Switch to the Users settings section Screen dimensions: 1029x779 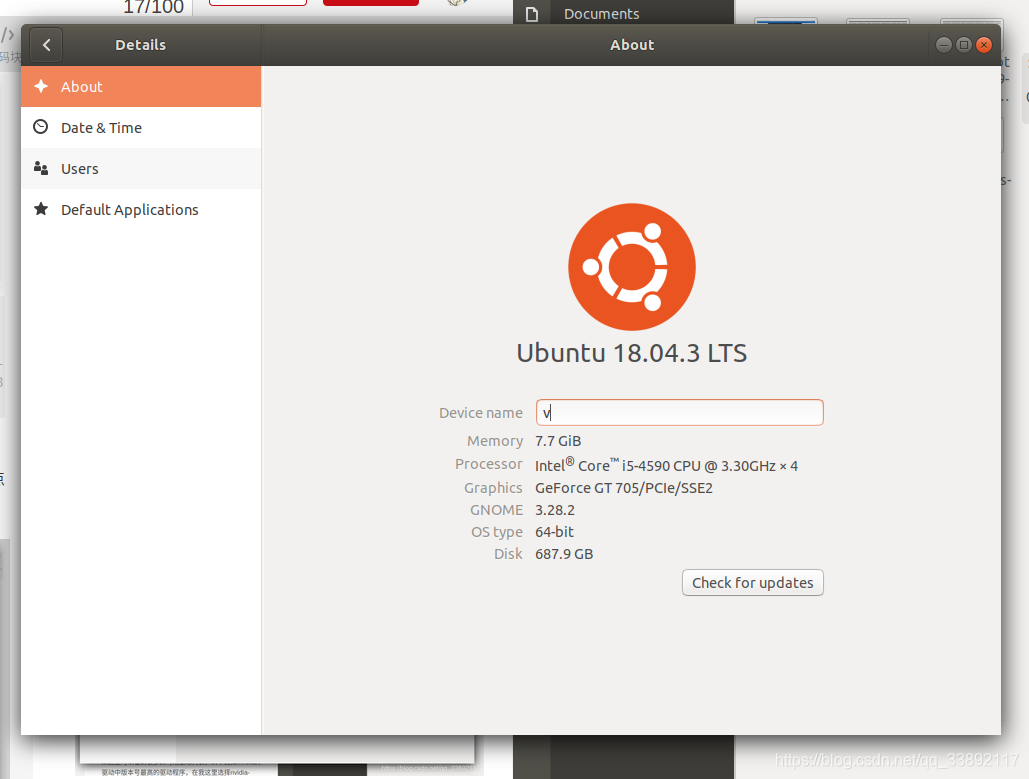point(79,168)
